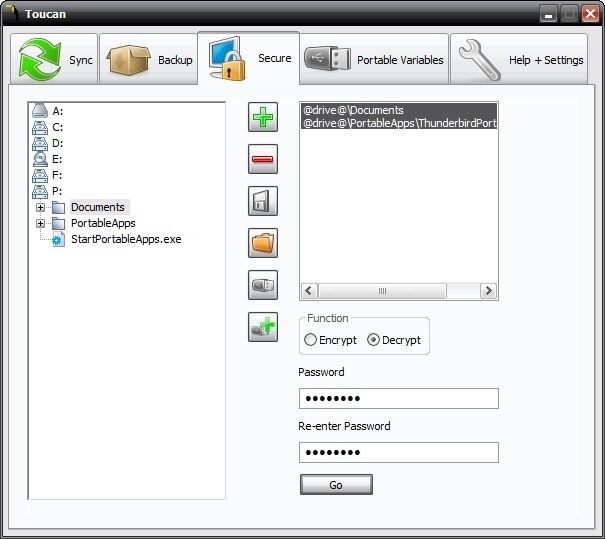Image resolution: width=605 pixels, height=539 pixels.
Task: Click the green plus Add button
Action: [263, 117]
